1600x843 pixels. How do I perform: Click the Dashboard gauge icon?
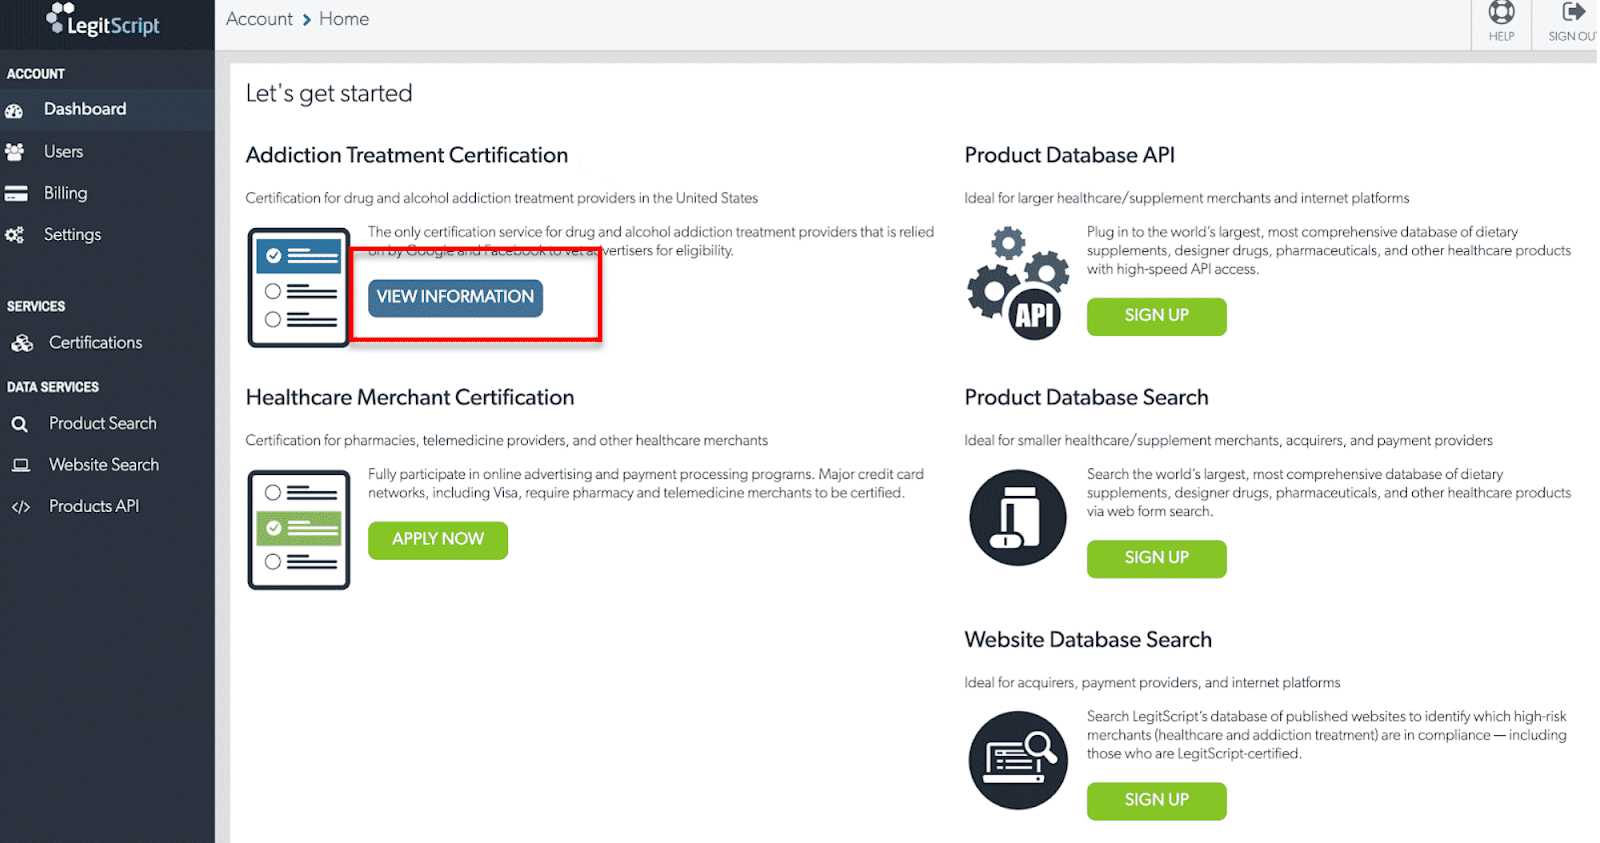[14, 111]
